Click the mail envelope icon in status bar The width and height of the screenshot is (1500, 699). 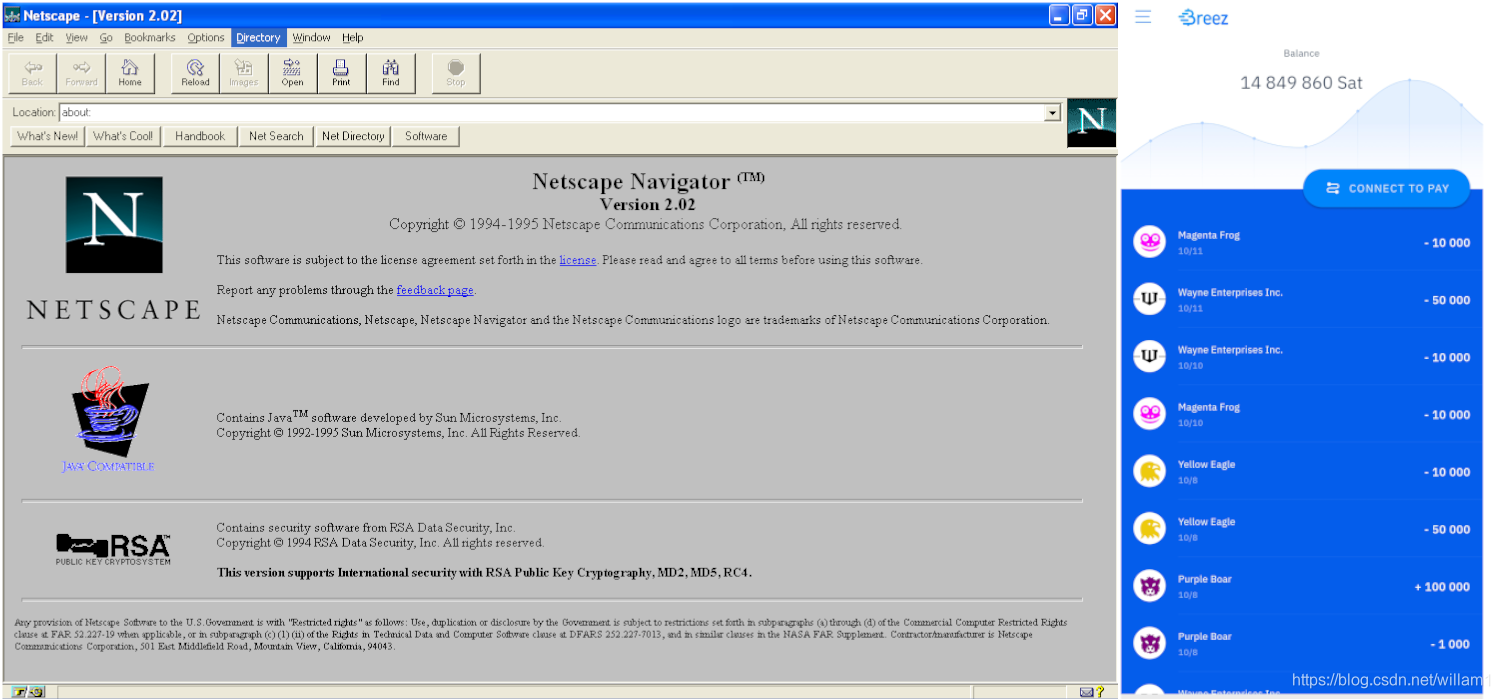pyautogui.click(x=1085, y=691)
